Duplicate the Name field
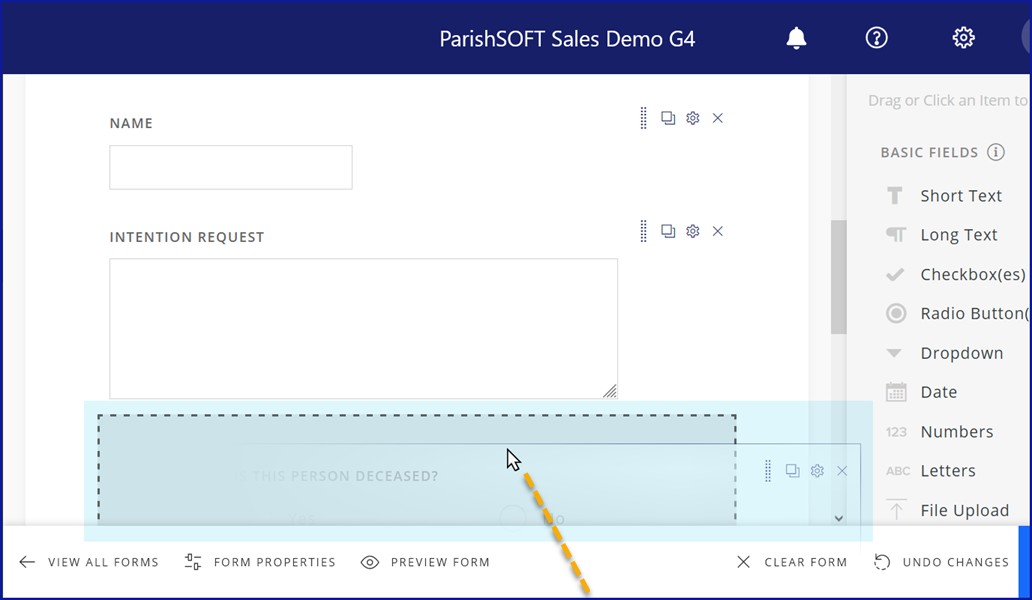Image resolution: width=1032 pixels, height=600 pixels. 668,118
